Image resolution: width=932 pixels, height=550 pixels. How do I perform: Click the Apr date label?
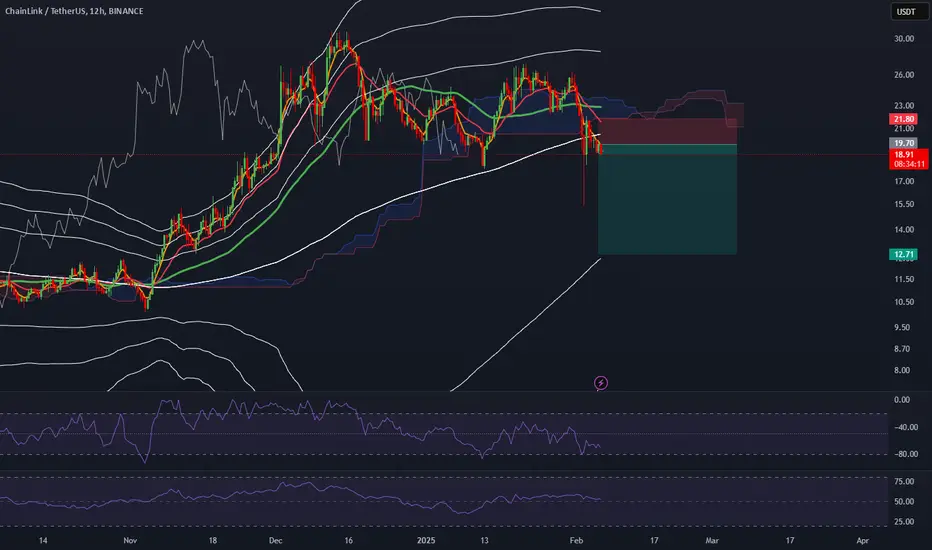click(862, 540)
